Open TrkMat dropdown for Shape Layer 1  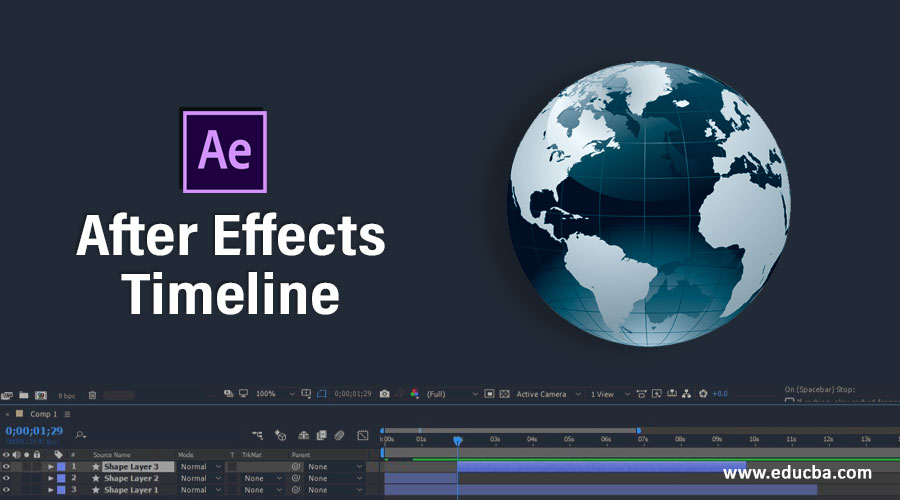[x=262, y=490]
